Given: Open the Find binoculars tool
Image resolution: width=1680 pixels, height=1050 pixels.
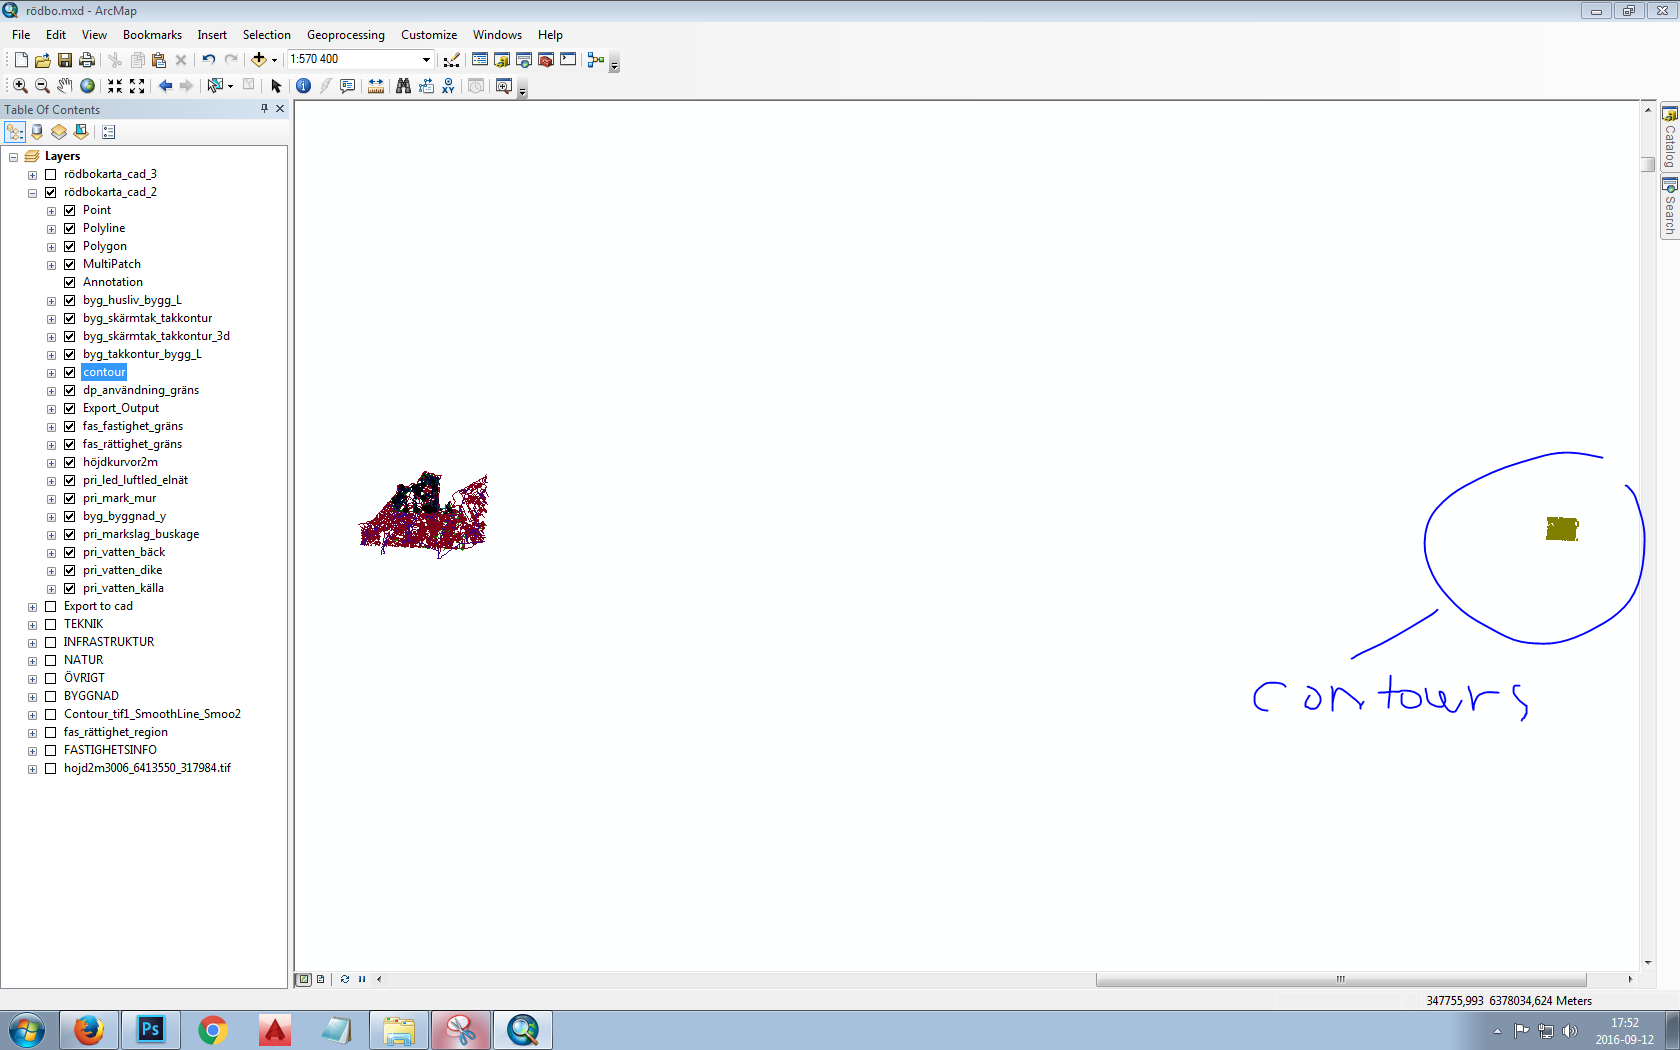Looking at the screenshot, I should point(403,86).
